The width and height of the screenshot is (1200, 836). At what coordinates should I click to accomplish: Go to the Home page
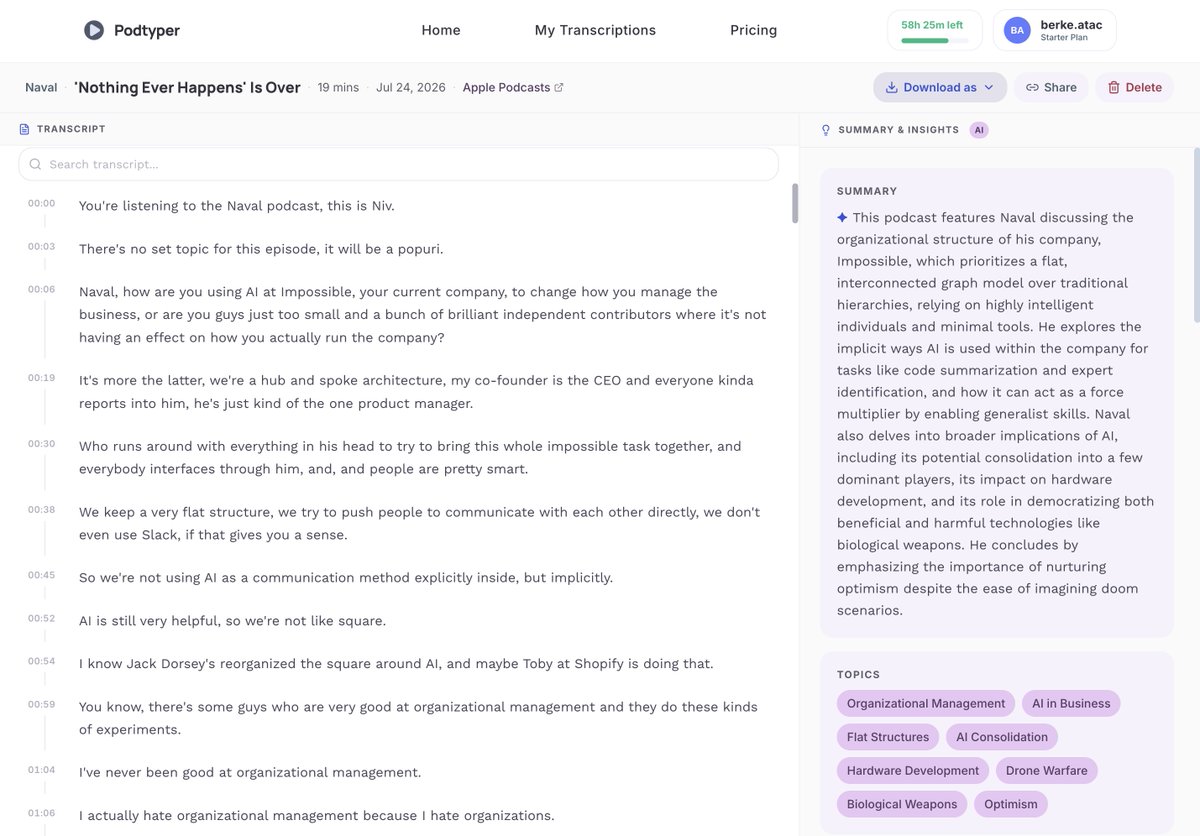coord(441,30)
